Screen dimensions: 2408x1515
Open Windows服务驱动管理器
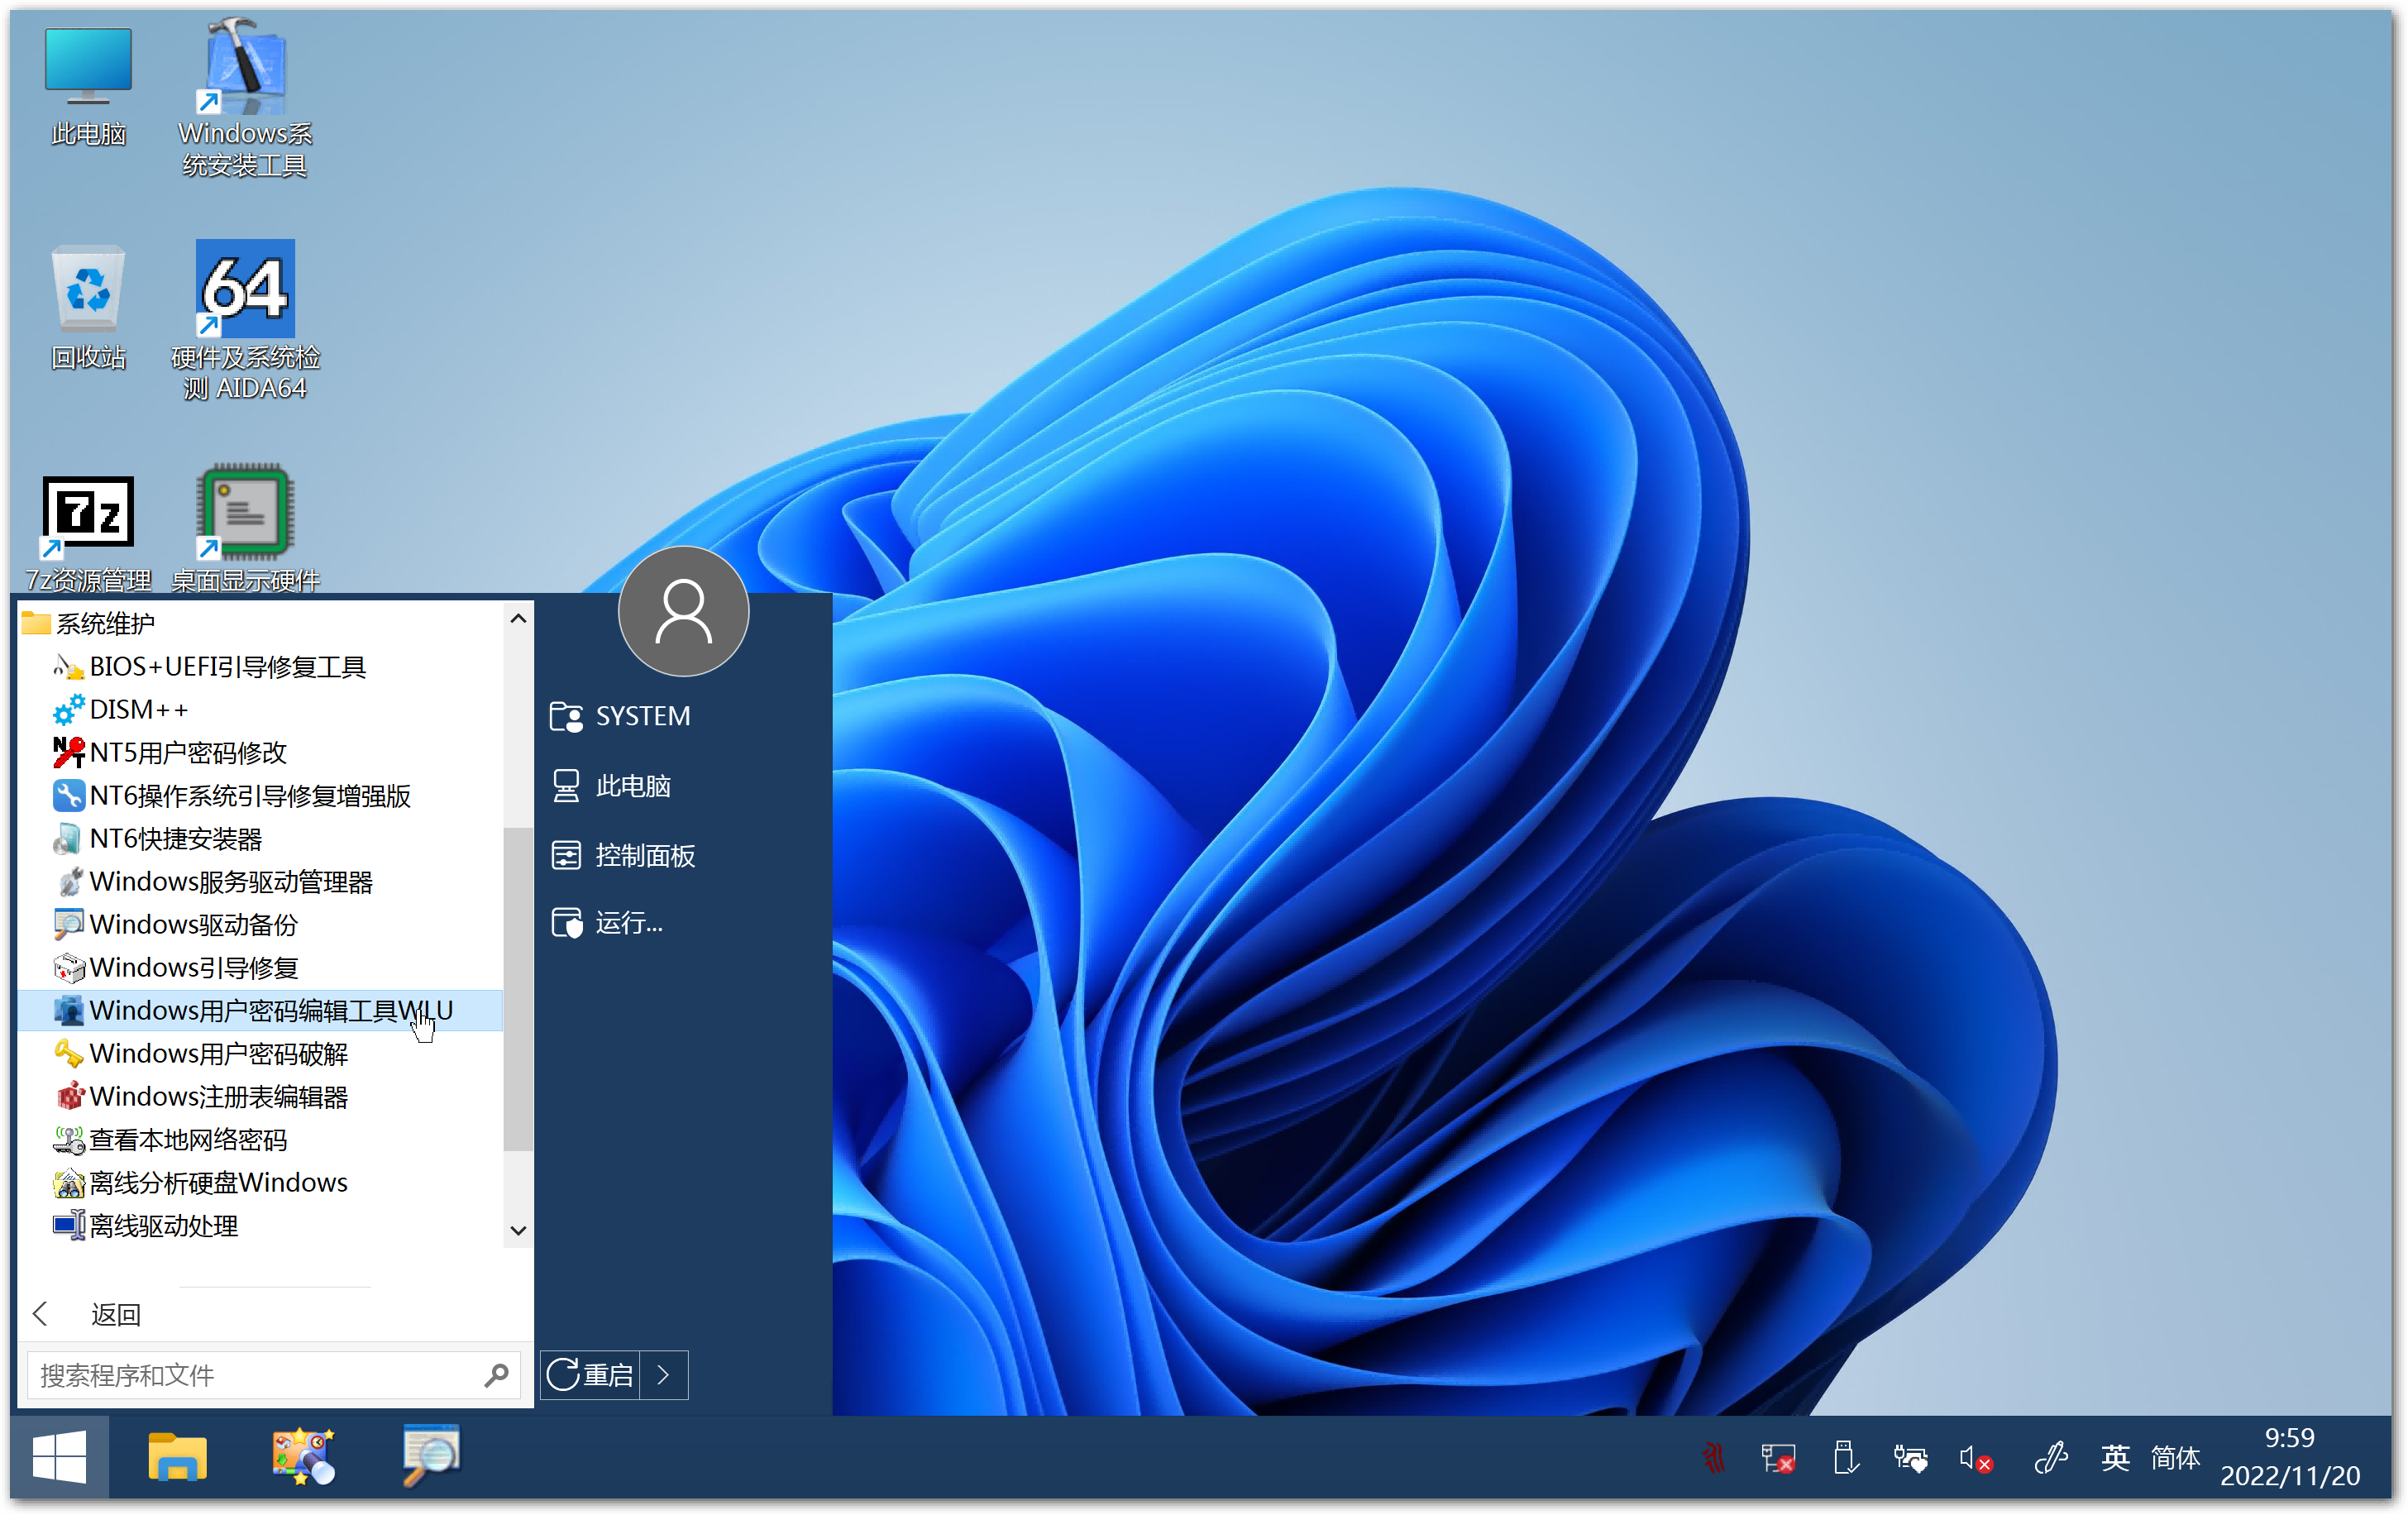pos(260,881)
